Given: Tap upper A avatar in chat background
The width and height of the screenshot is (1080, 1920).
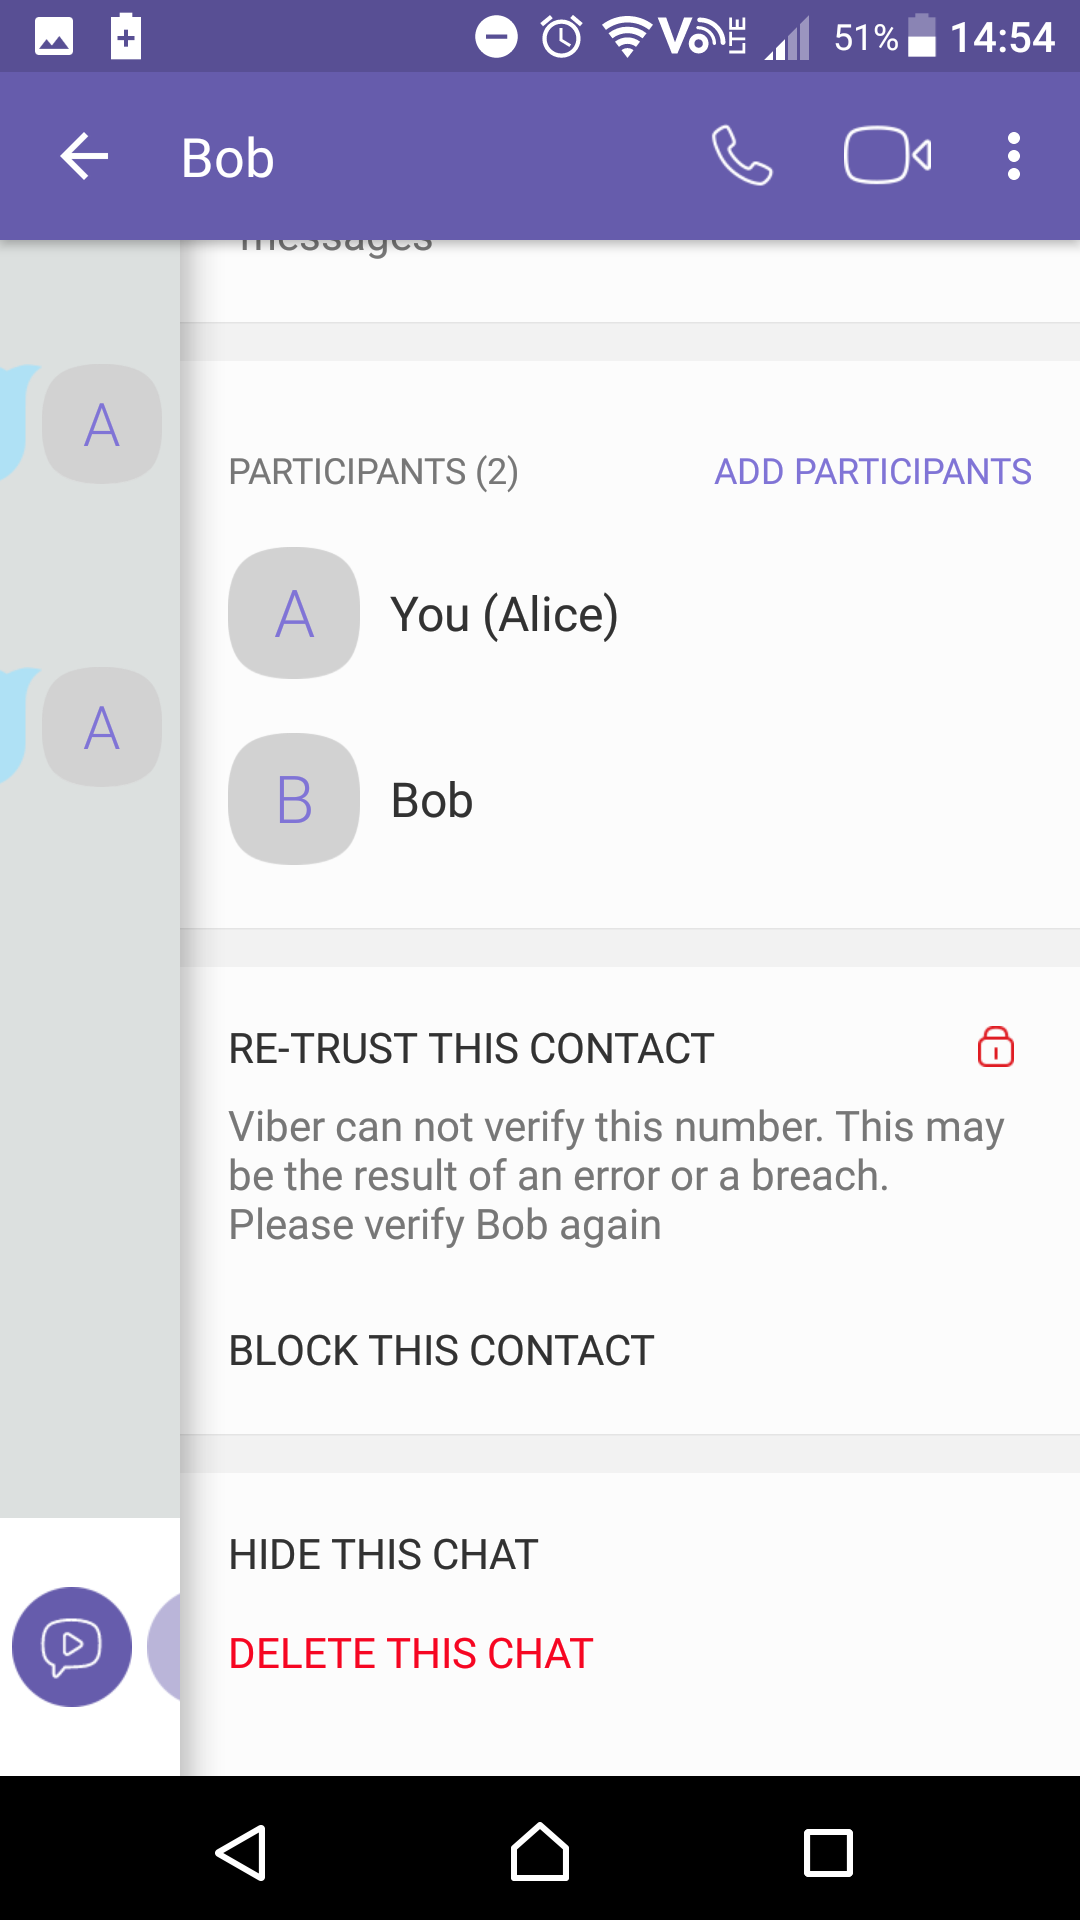Looking at the screenshot, I should [102, 425].
